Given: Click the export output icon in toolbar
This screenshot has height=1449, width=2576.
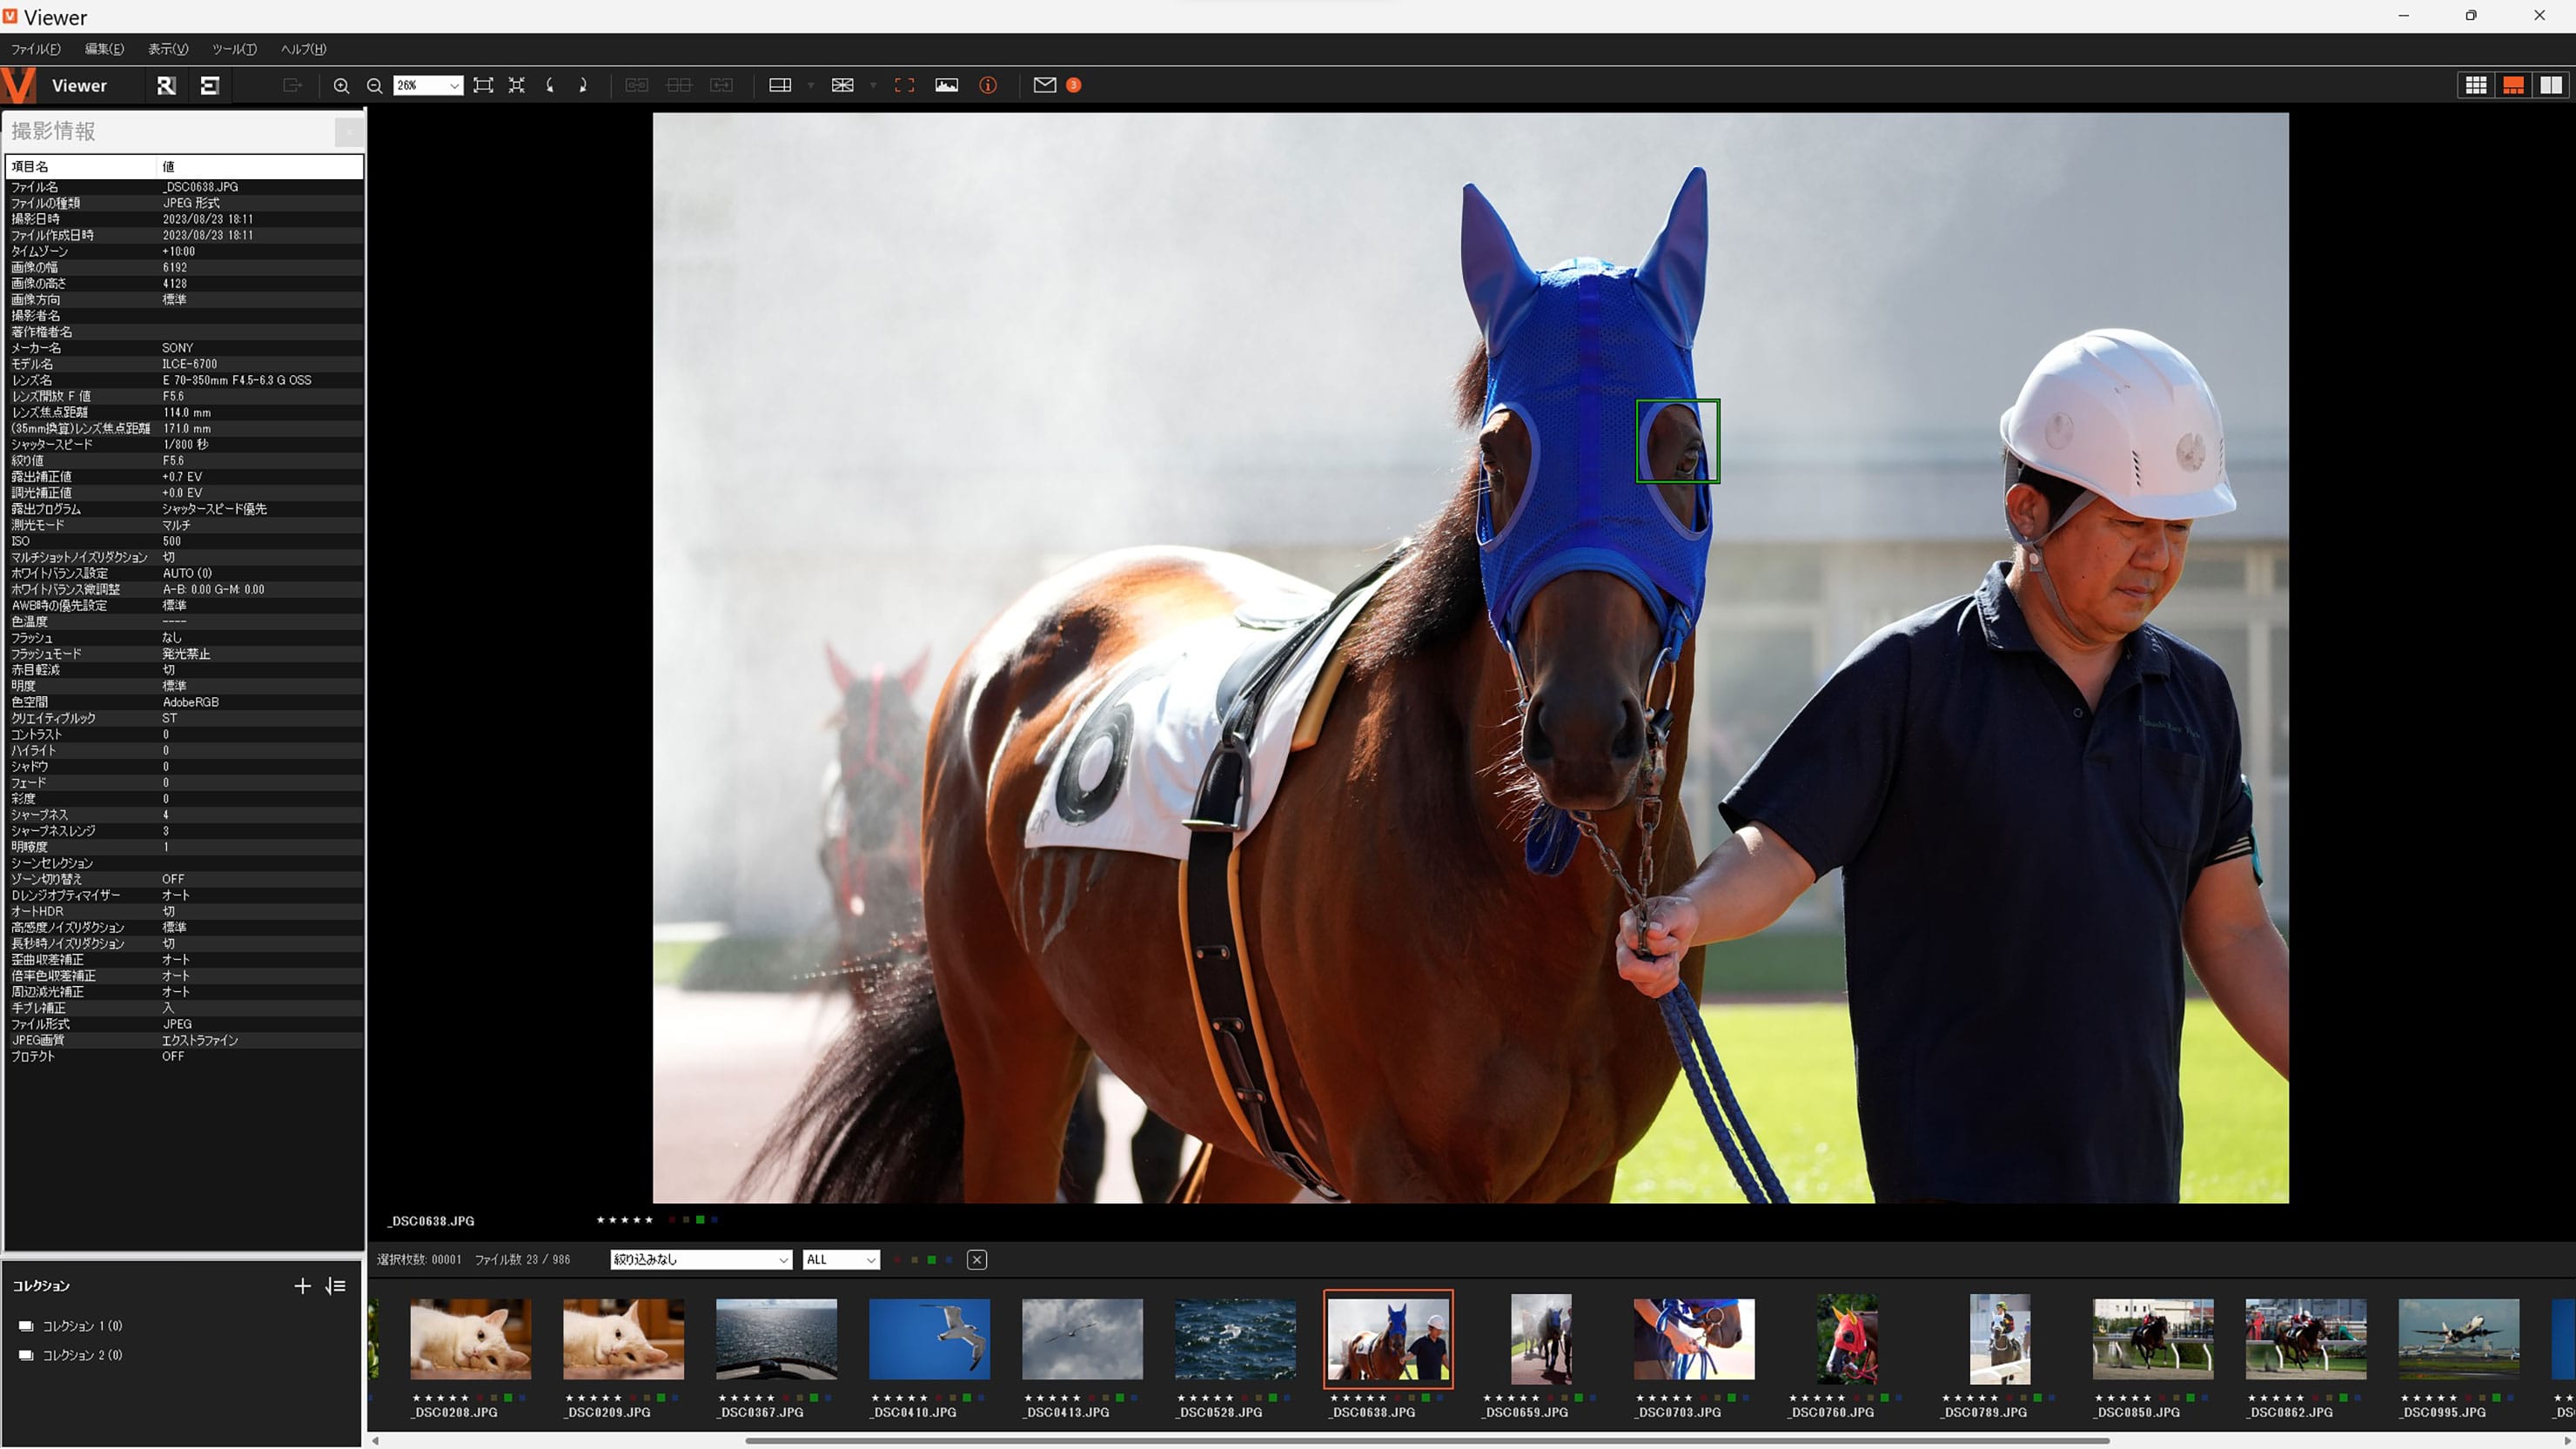Looking at the screenshot, I should (292, 85).
